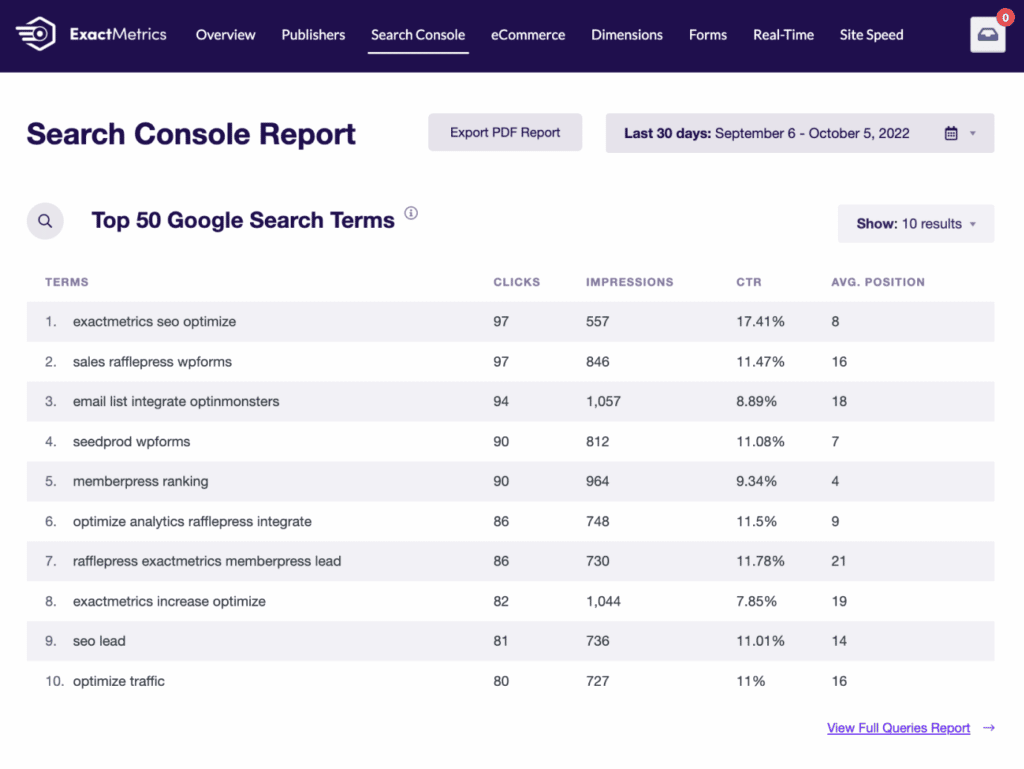Screen dimensions: 1024x769
Task: Expand the Show: 10 results dropdown
Action: pyautogui.click(x=916, y=224)
